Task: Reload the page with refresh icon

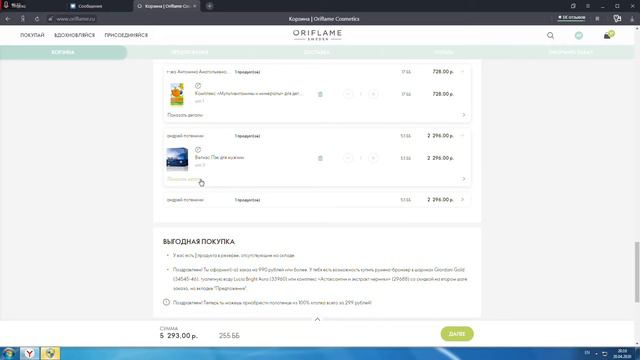Action: (37, 19)
